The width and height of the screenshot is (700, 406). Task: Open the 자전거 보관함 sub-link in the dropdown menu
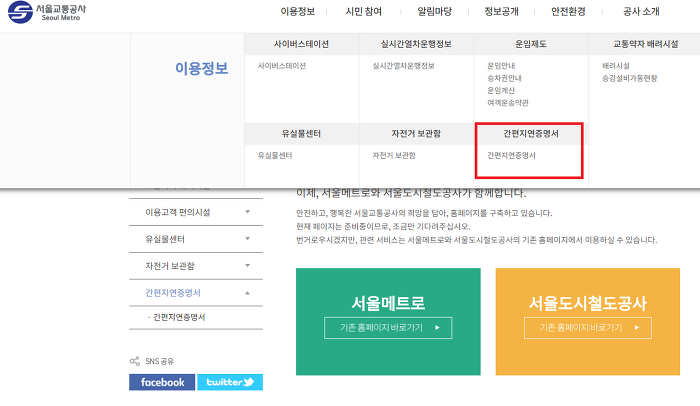[394, 155]
